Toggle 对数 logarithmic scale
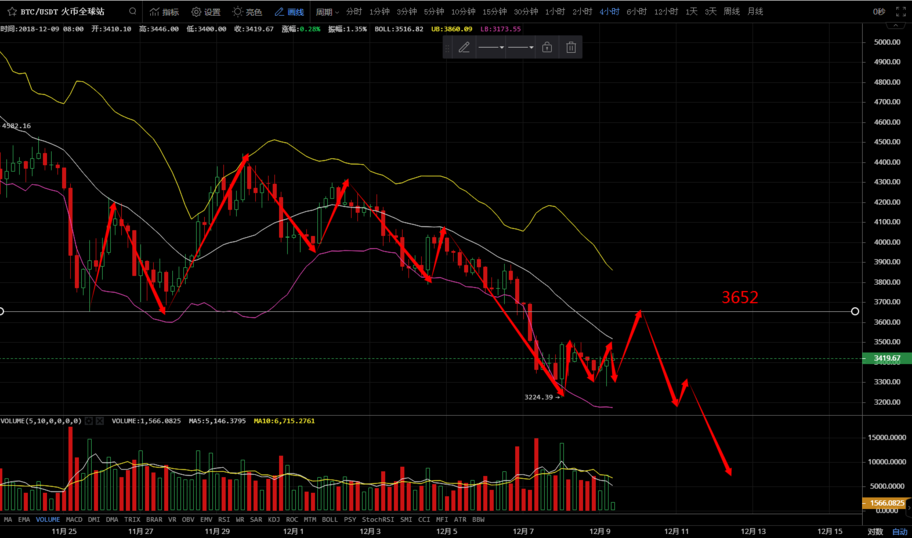The width and height of the screenshot is (912, 538). (875, 532)
